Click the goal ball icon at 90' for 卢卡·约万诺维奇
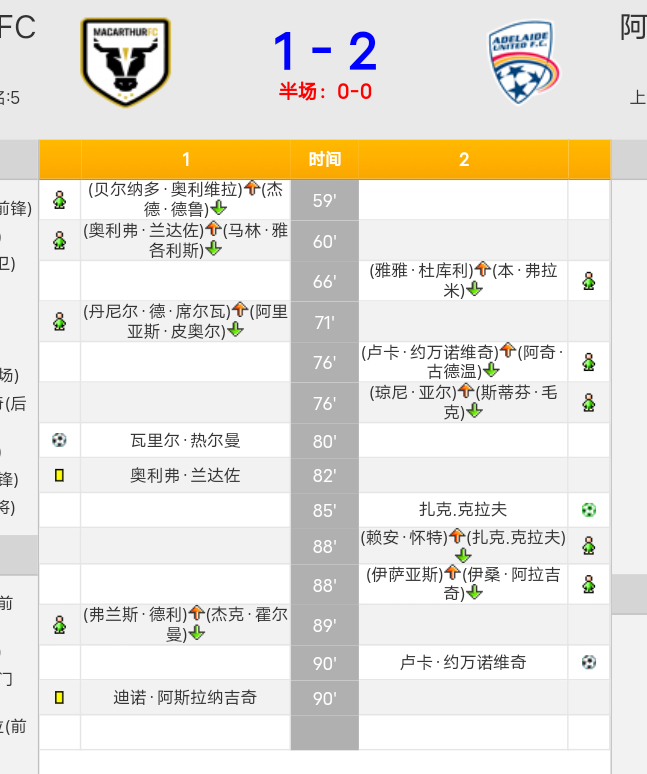 click(x=589, y=662)
